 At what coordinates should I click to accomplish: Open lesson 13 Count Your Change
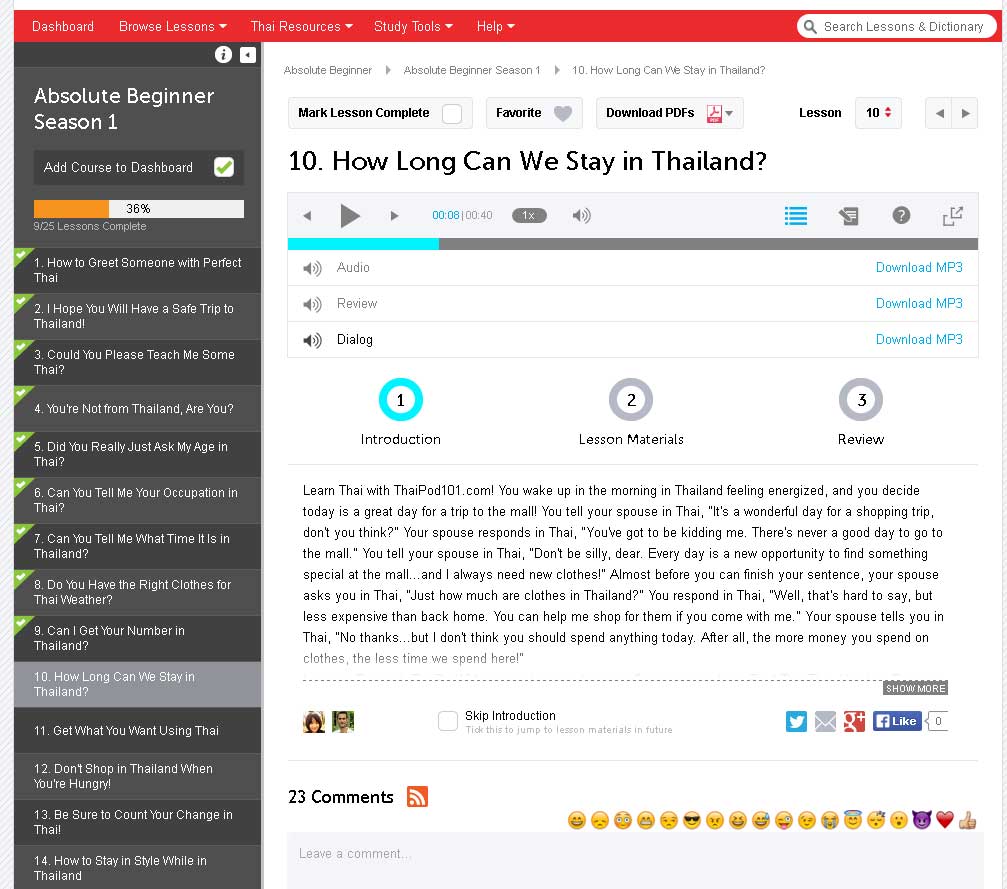click(x=137, y=823)
